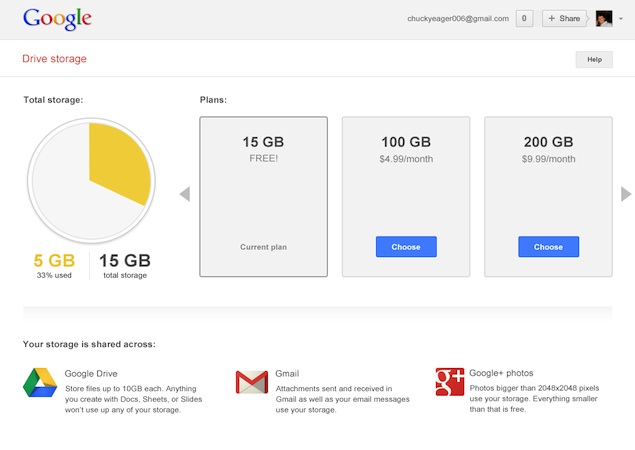Select the 15 GB free plan card
The height and width of the screenshot is (450, 635).
264,197
